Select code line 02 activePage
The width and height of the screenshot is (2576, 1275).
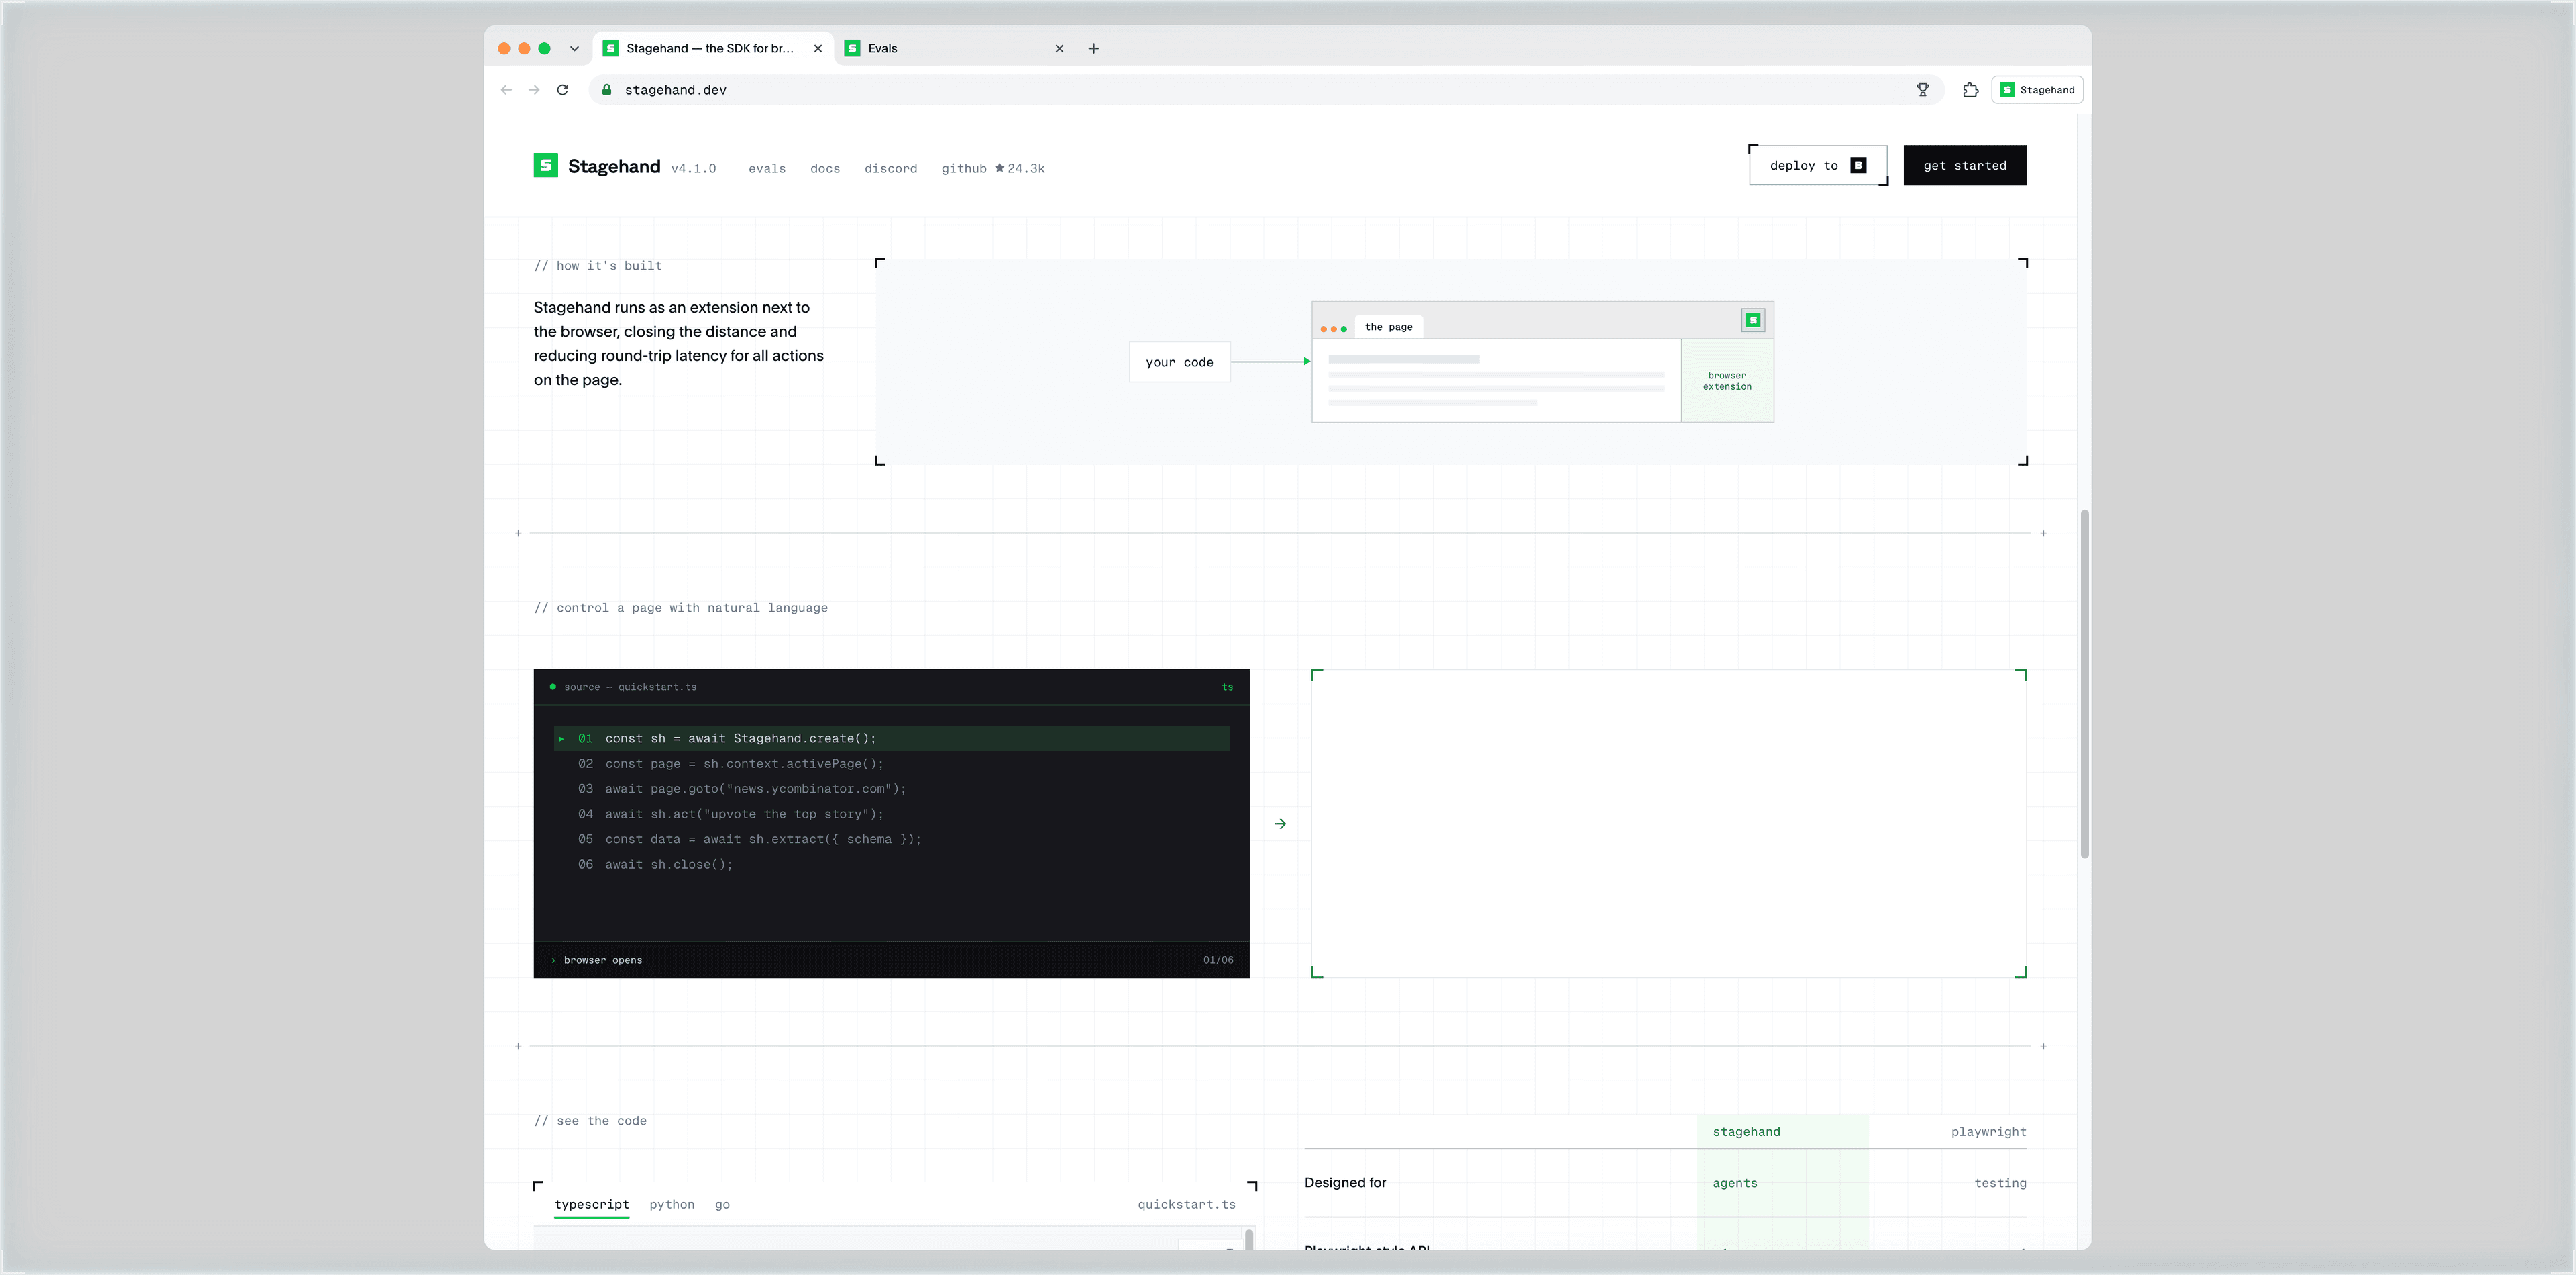[891, 763]
